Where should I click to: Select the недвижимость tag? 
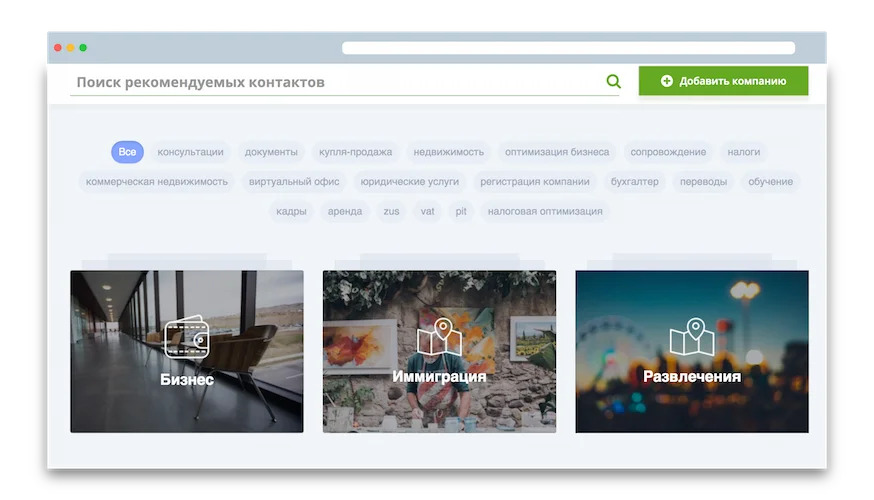pyautogui.click(x=448, y=152)
